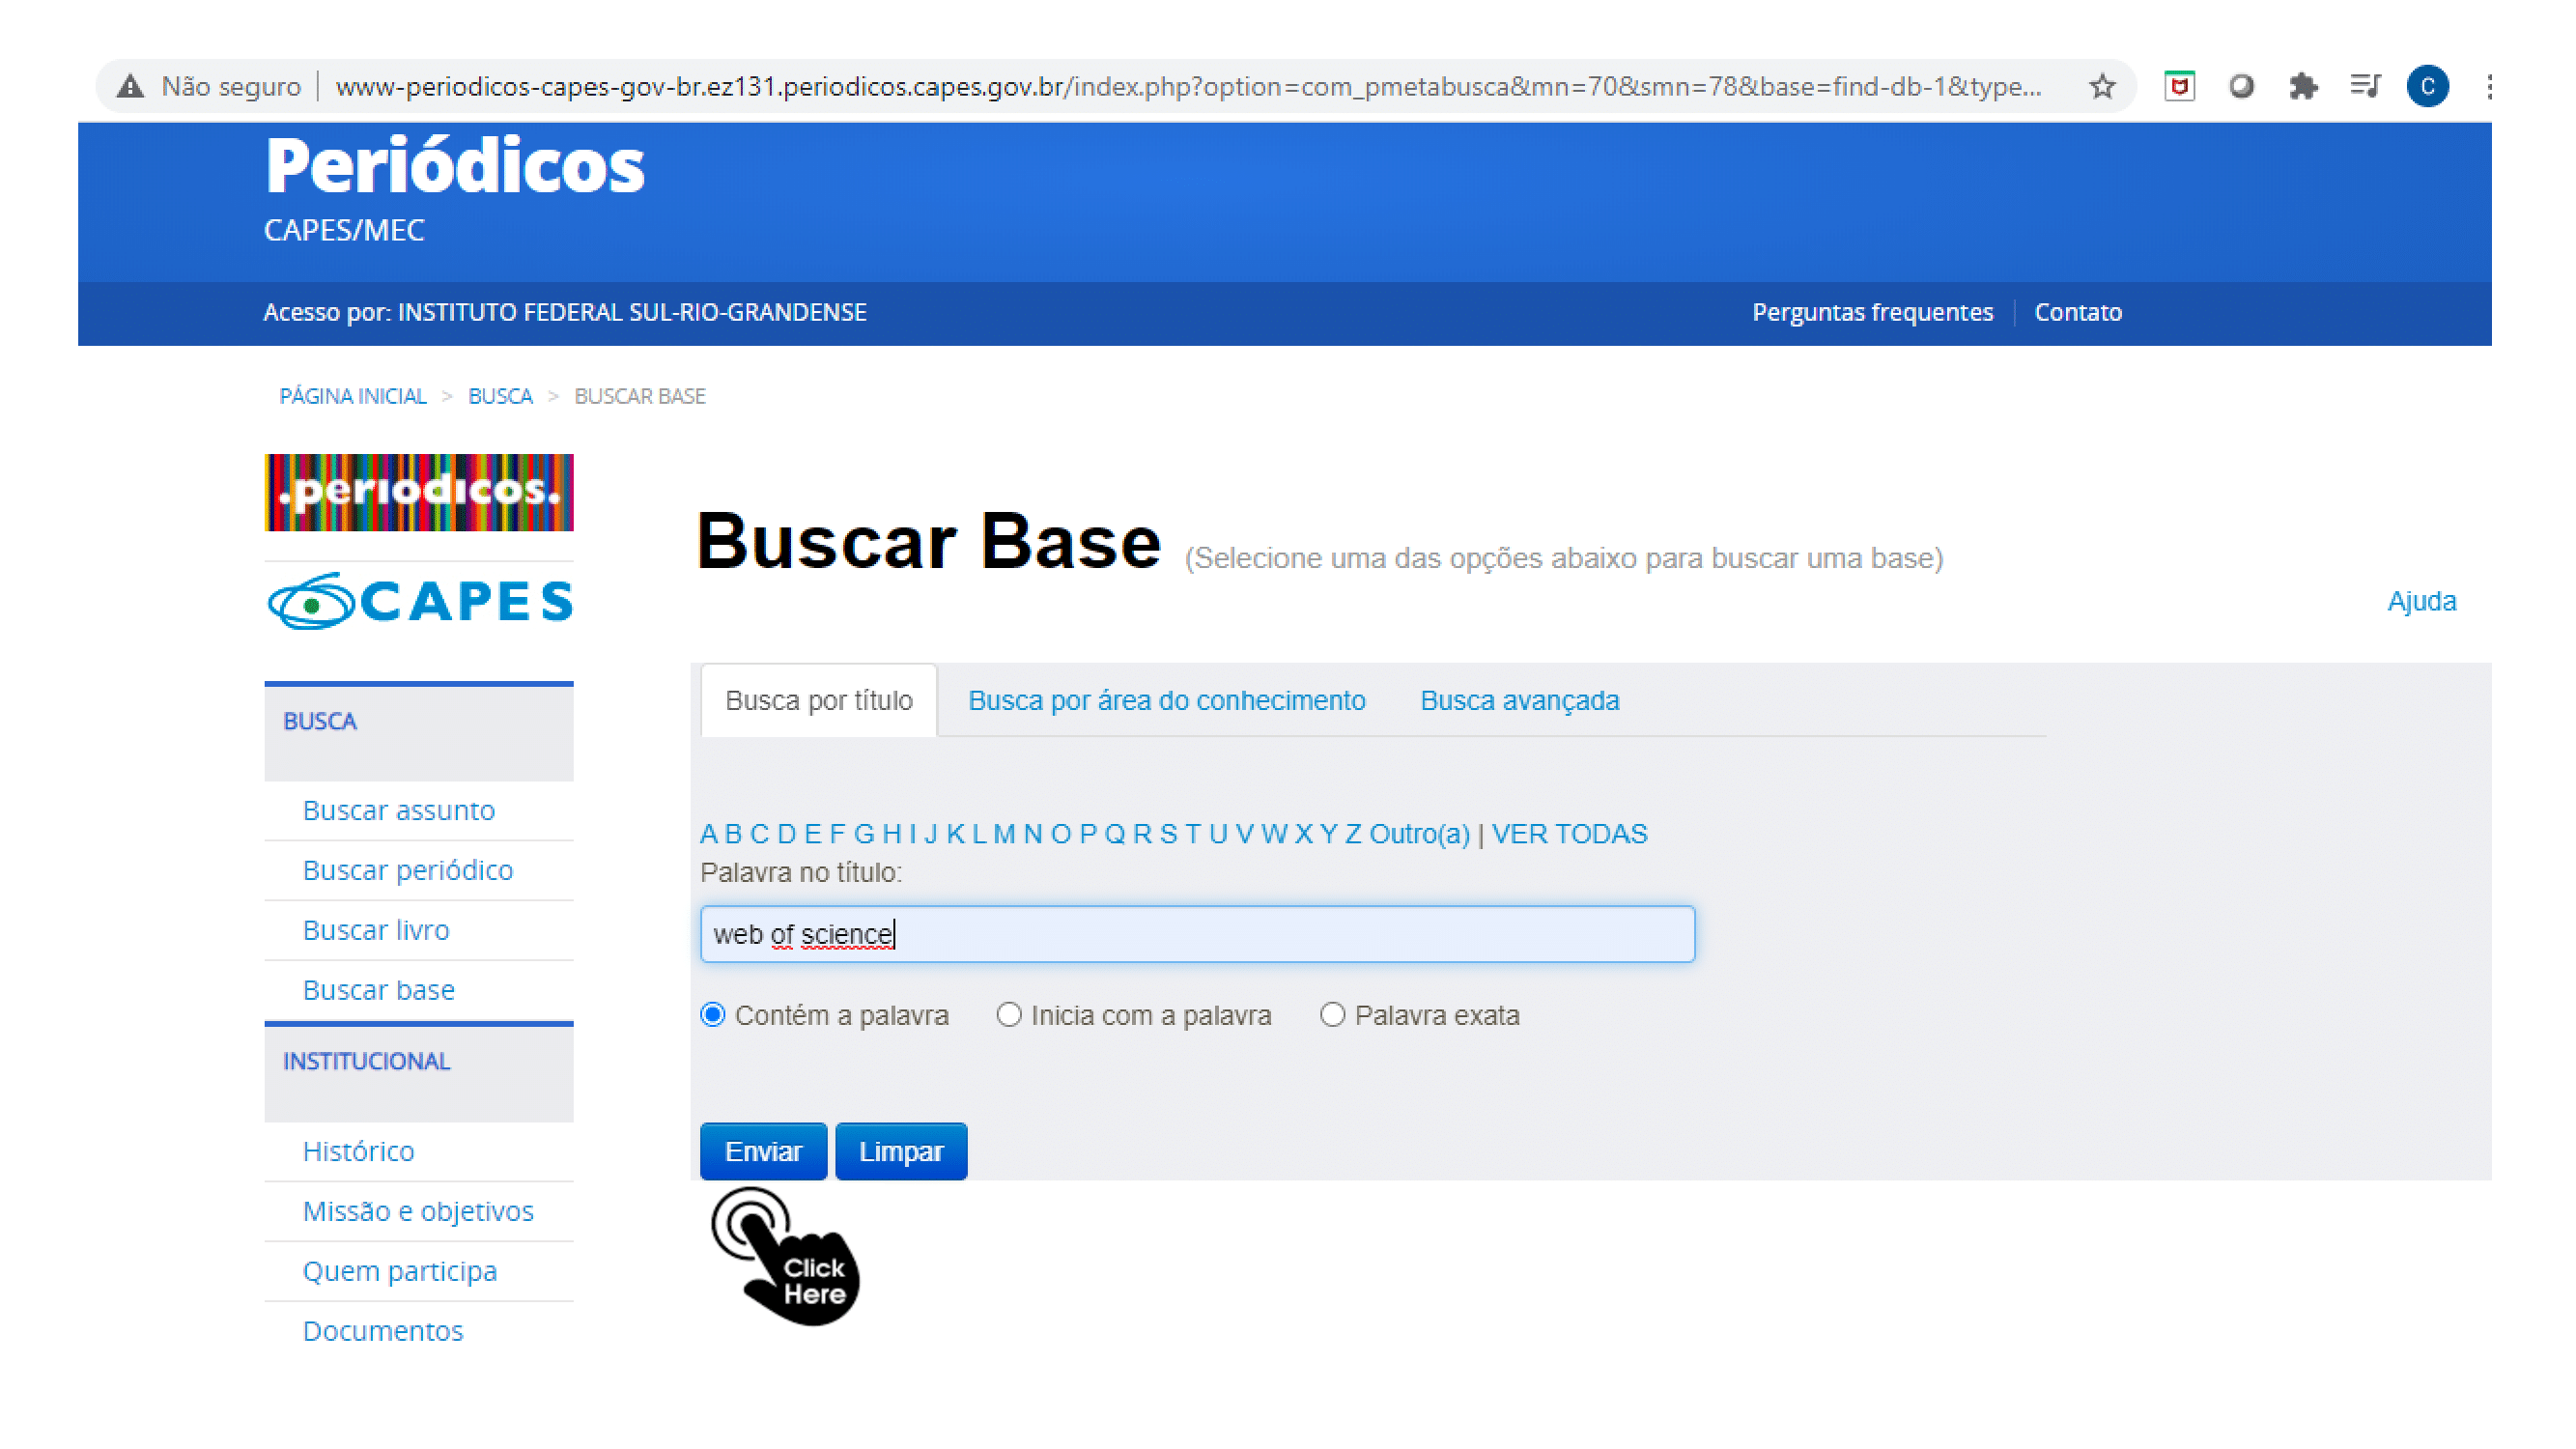Open VER TODAS bases link
Image resolution: width=2576 pixels, height=1449 pixels.
point(1569,834)
